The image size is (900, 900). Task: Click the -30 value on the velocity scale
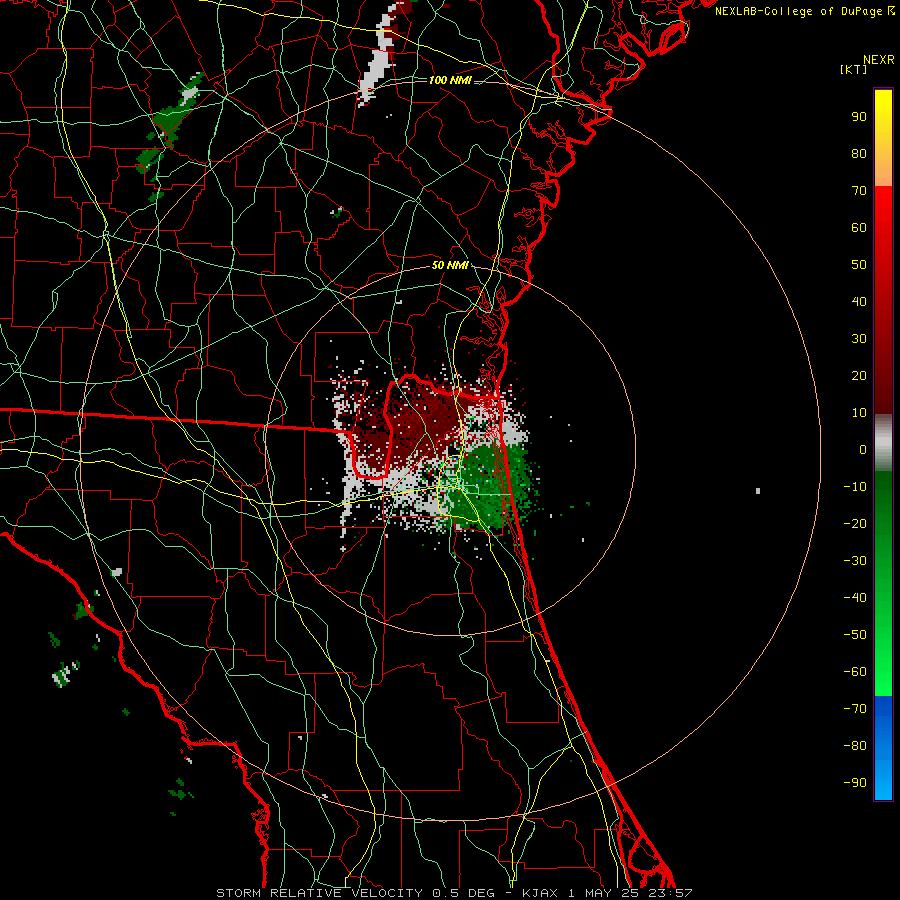tap(855, 561)
